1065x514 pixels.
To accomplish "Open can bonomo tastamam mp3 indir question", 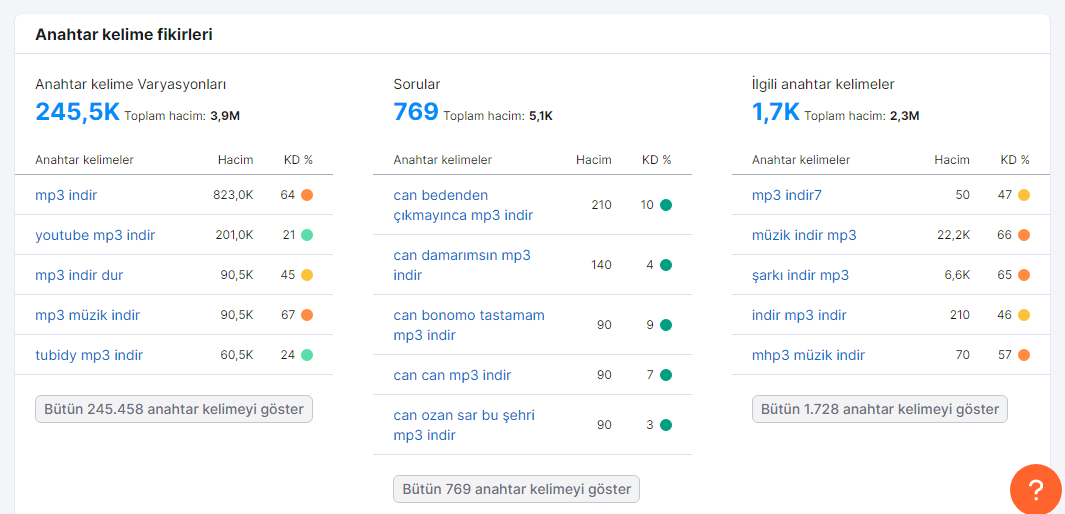I will pos(469,325).
